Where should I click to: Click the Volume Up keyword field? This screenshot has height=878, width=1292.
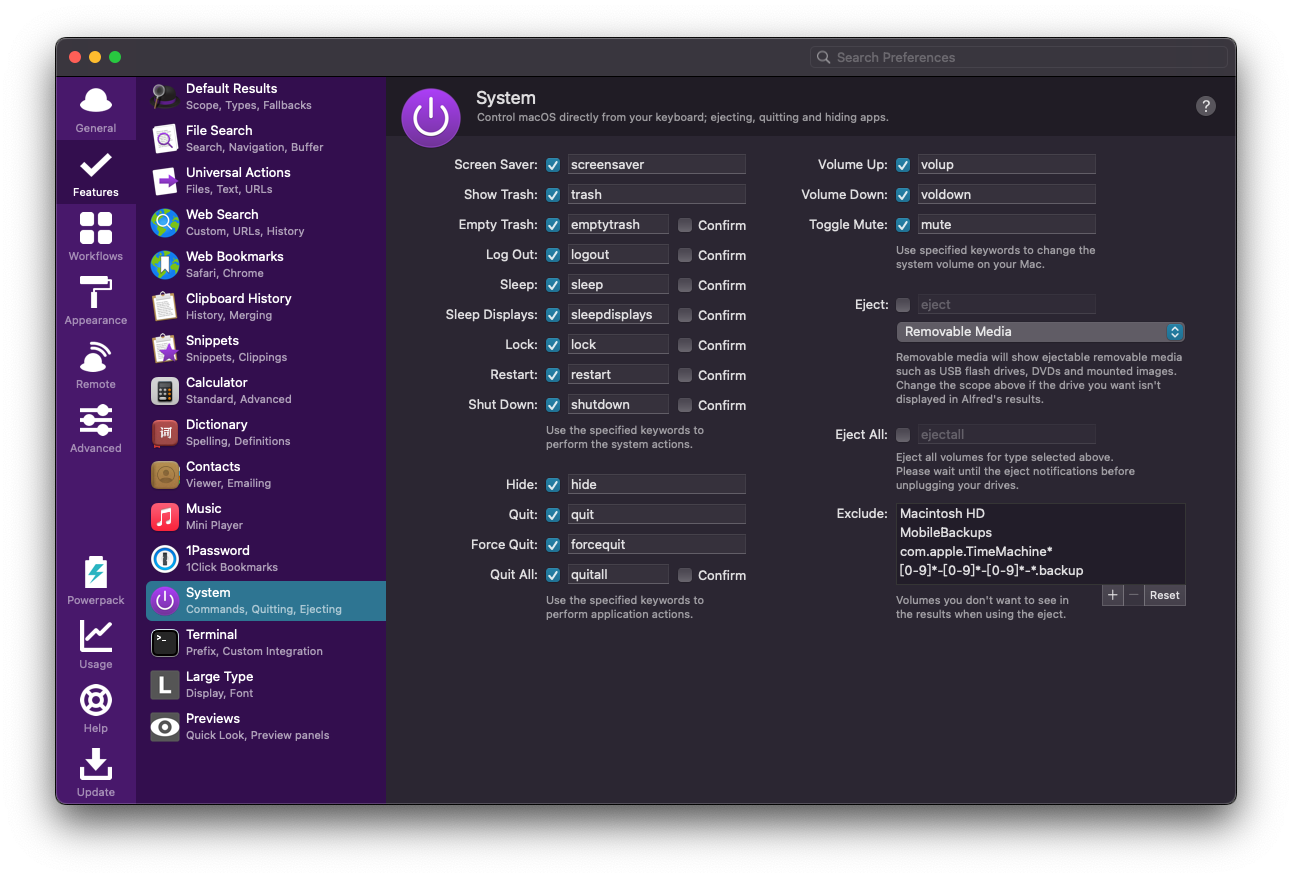[1007, 164]
